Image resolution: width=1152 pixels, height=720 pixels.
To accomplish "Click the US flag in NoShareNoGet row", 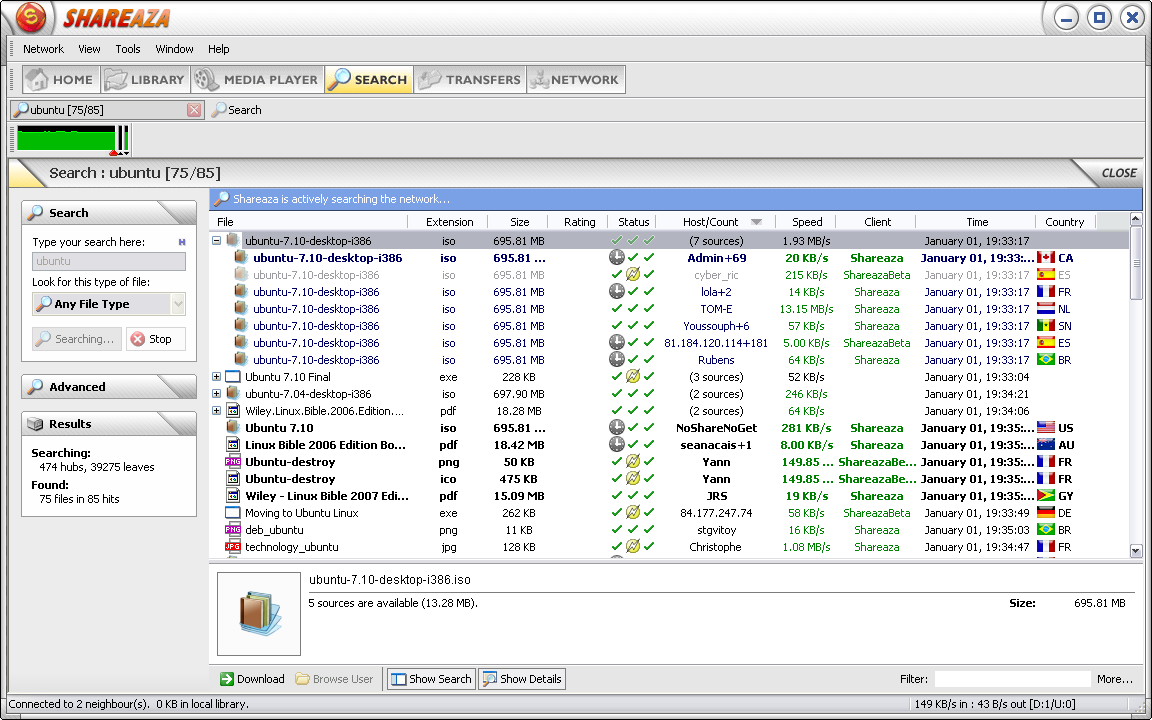I will tap(1045, 428).
